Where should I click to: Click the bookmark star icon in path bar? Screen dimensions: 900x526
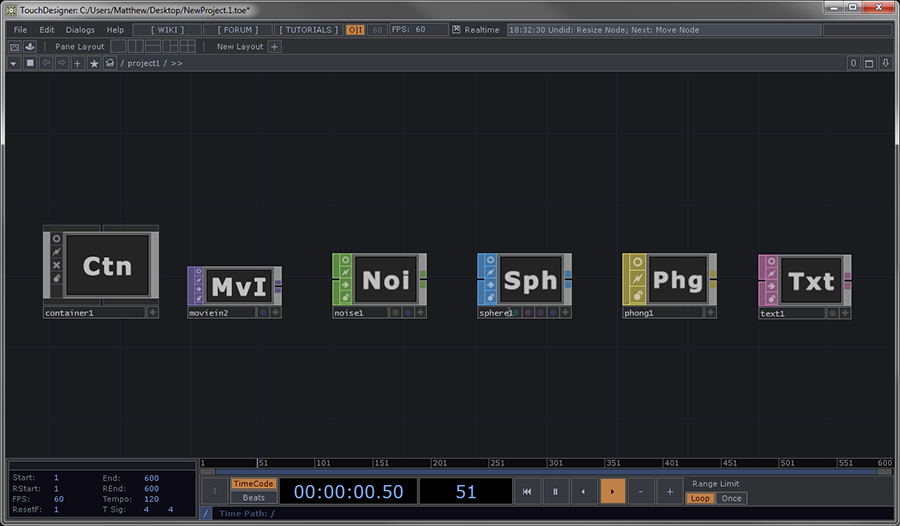[x=94, y=63]
